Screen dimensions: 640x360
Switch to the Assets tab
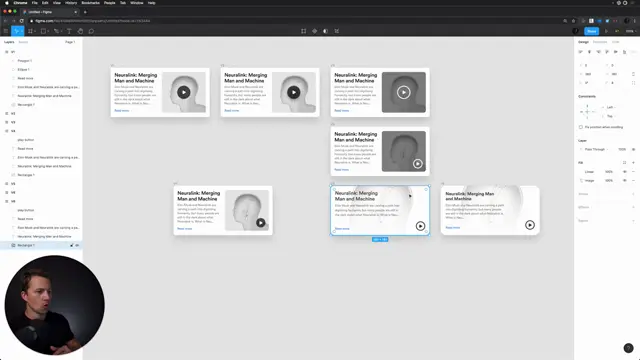pos(23,42)
